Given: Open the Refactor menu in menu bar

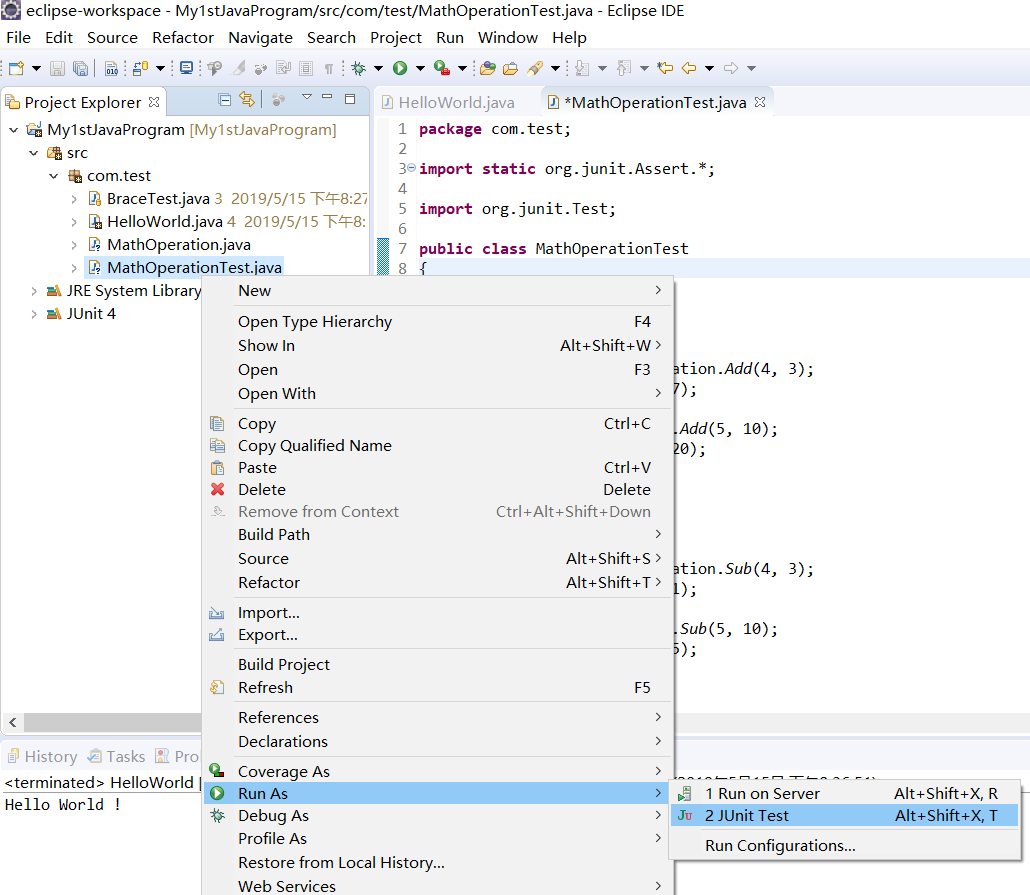Looking at the screenshot, I should click(183, 38).
